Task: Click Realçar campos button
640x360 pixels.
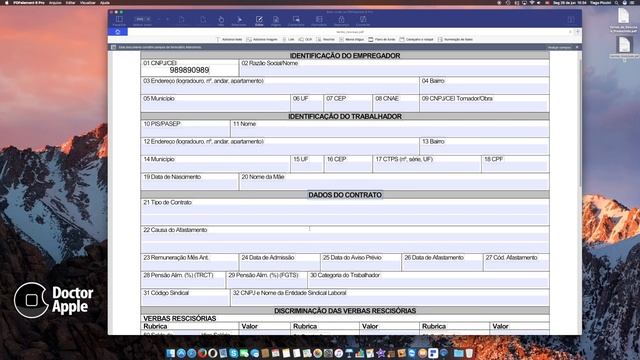Action: pos(559,47)
